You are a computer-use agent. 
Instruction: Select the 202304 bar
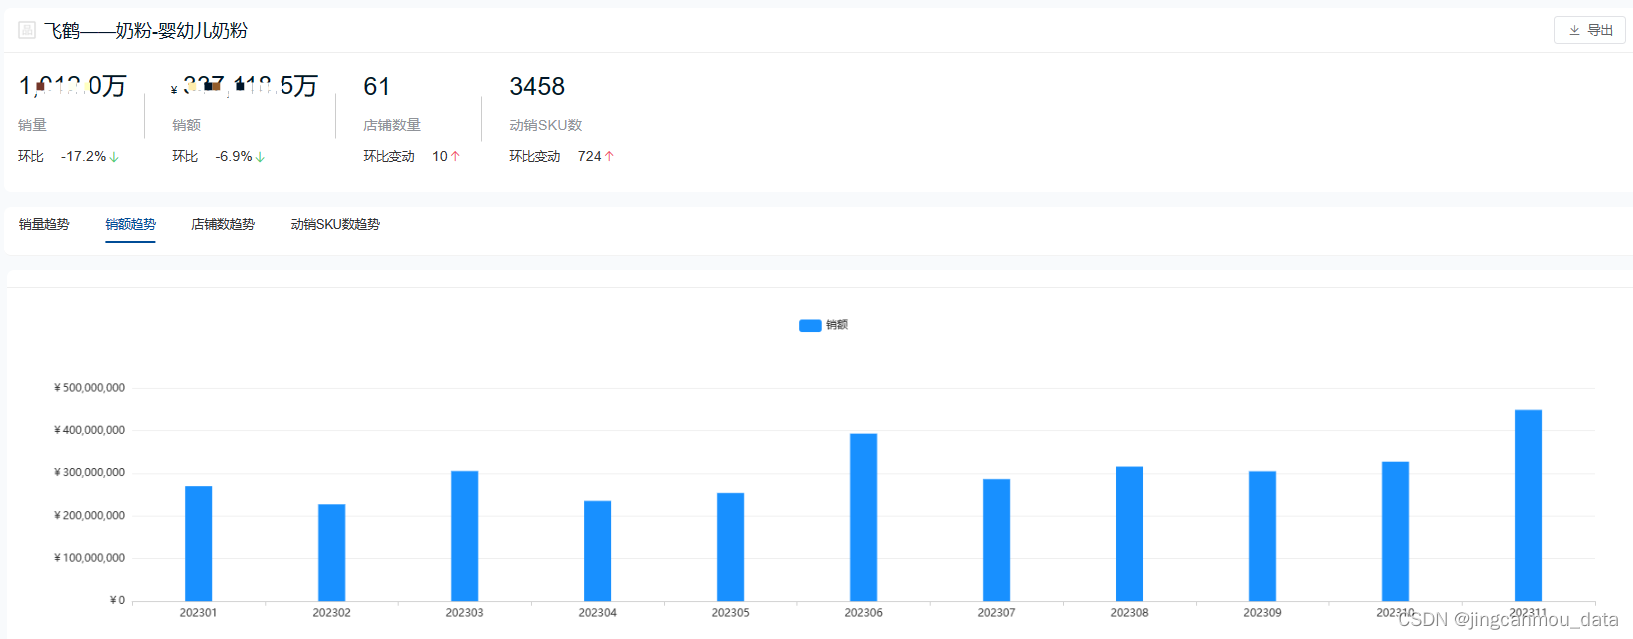[x=597, y=551]
